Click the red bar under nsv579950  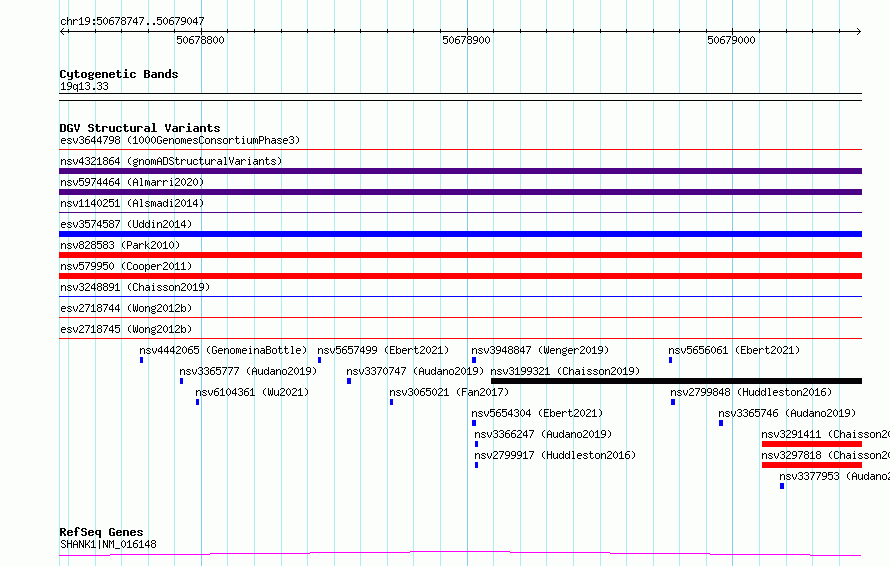point(460,276)
